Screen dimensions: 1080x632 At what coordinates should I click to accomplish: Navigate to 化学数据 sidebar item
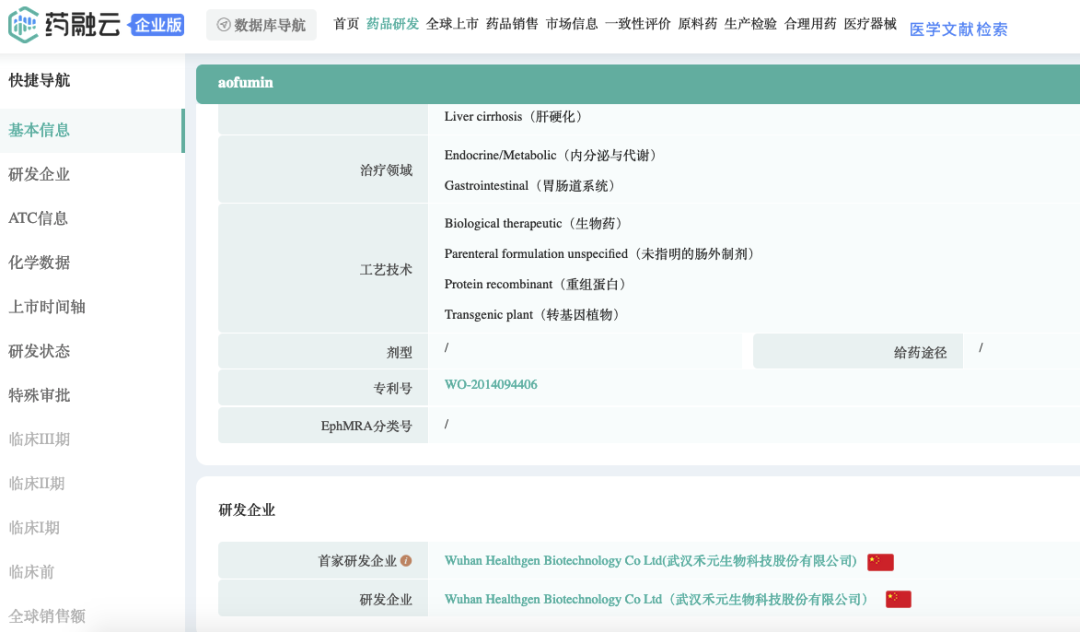click(x=40, y=263)
